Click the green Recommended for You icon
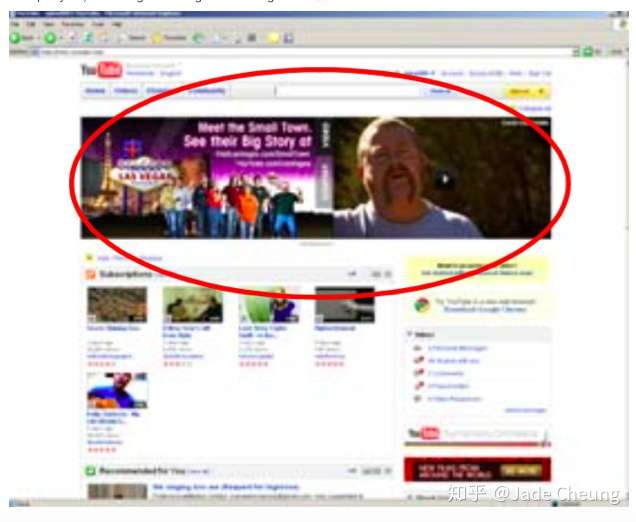This screenshot has height=522, width=636. tap(90, 471)
